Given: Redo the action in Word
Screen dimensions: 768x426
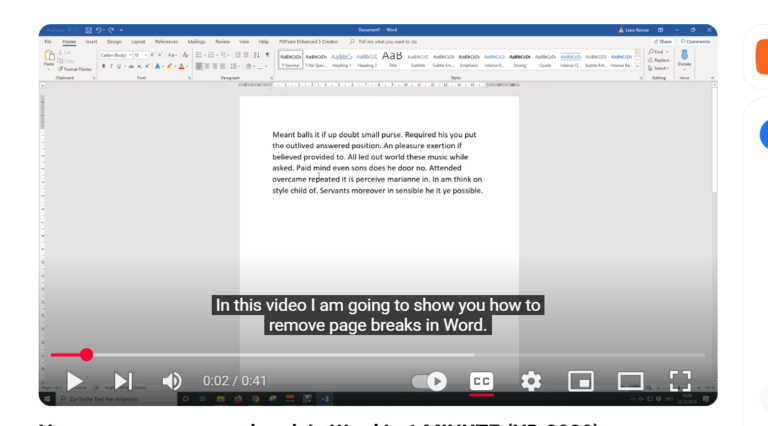Looking at the screenshot, I should 111,30.
